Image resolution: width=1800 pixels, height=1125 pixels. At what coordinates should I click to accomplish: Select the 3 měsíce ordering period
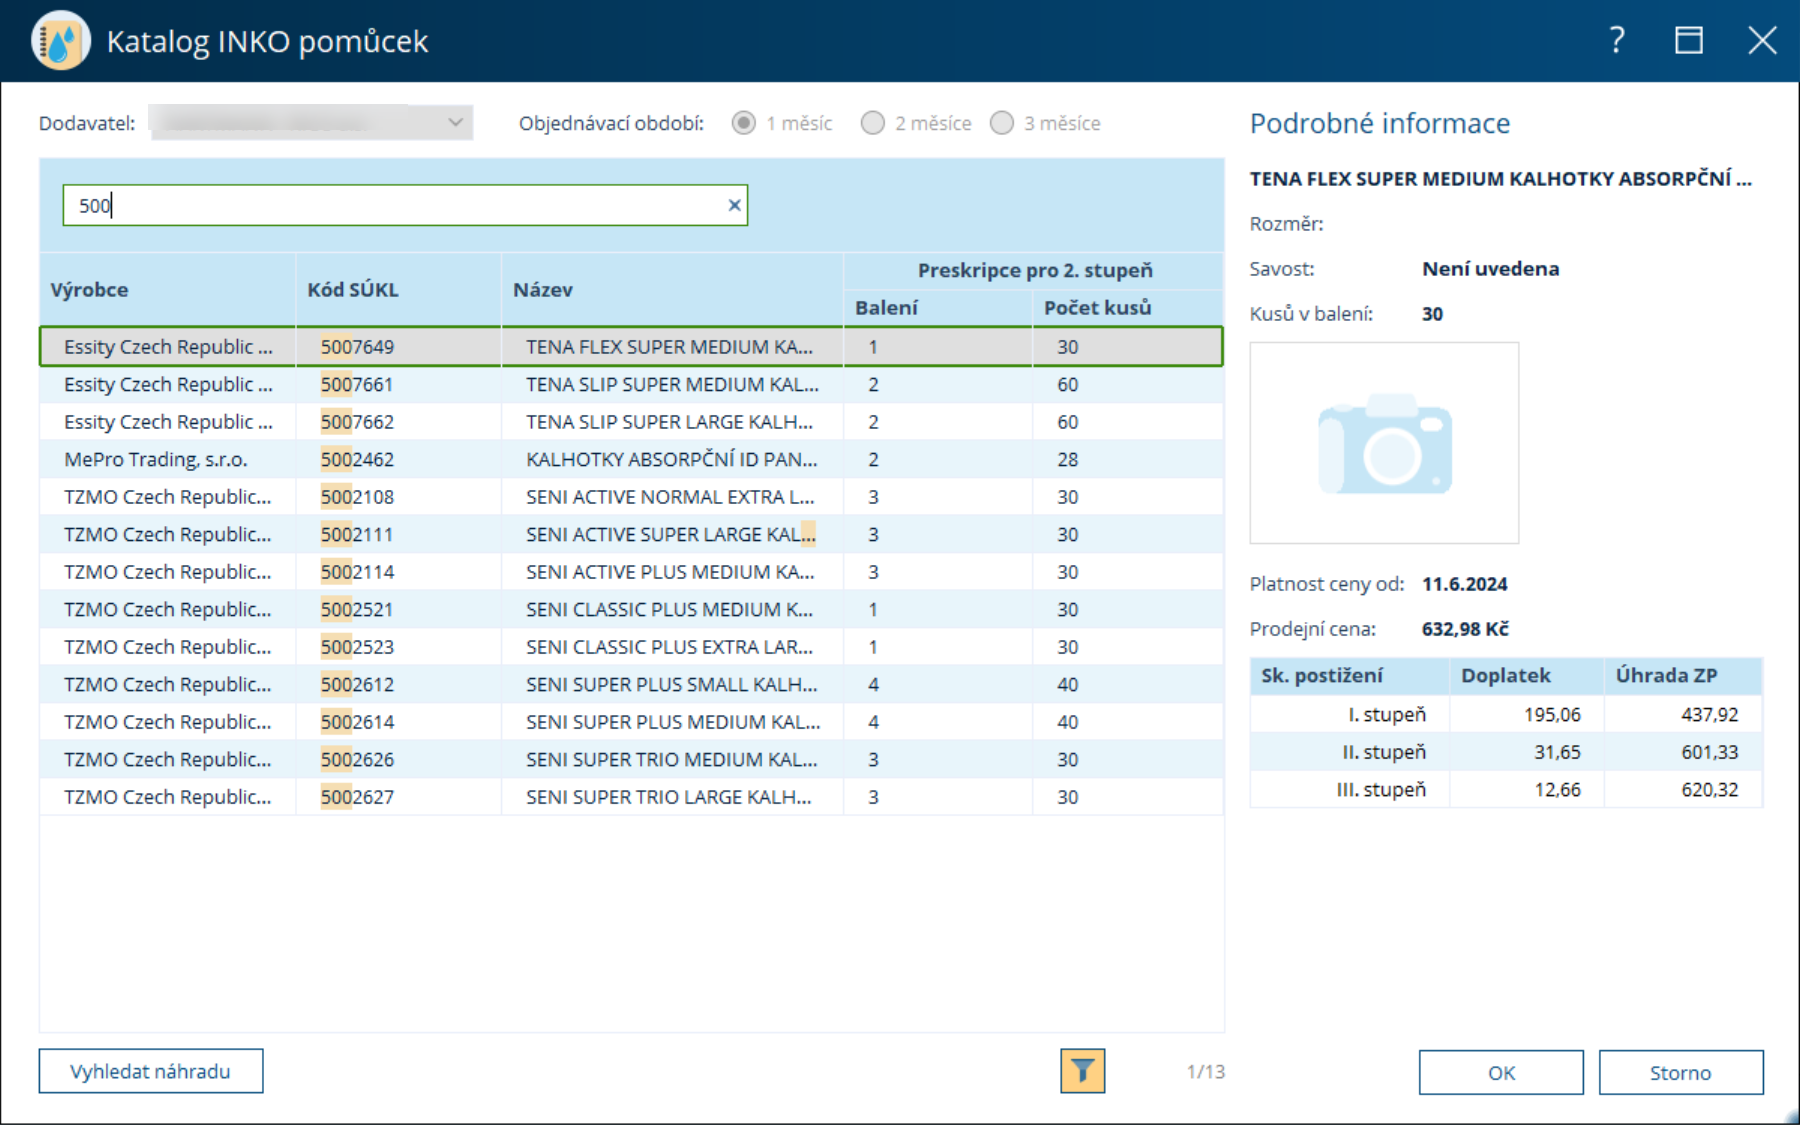pos(1002,123)
